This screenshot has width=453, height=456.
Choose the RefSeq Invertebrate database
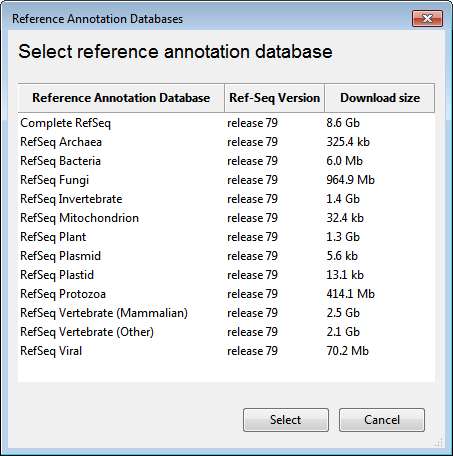coord(226,199)
